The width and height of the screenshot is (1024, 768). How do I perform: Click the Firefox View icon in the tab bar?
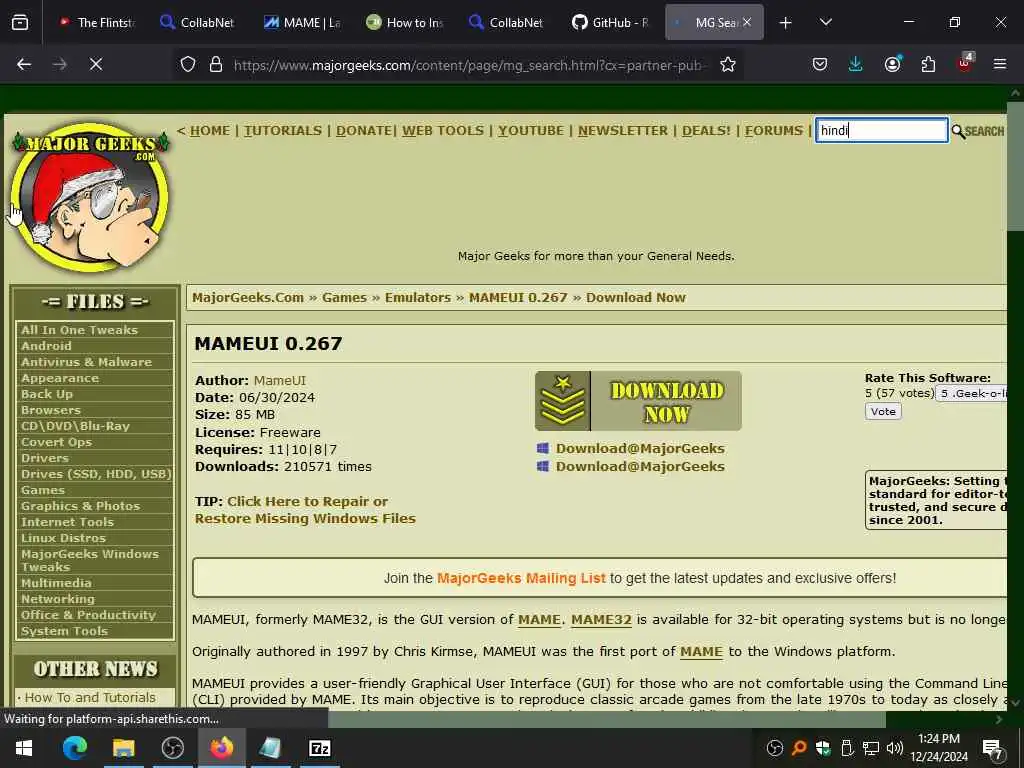20,22
